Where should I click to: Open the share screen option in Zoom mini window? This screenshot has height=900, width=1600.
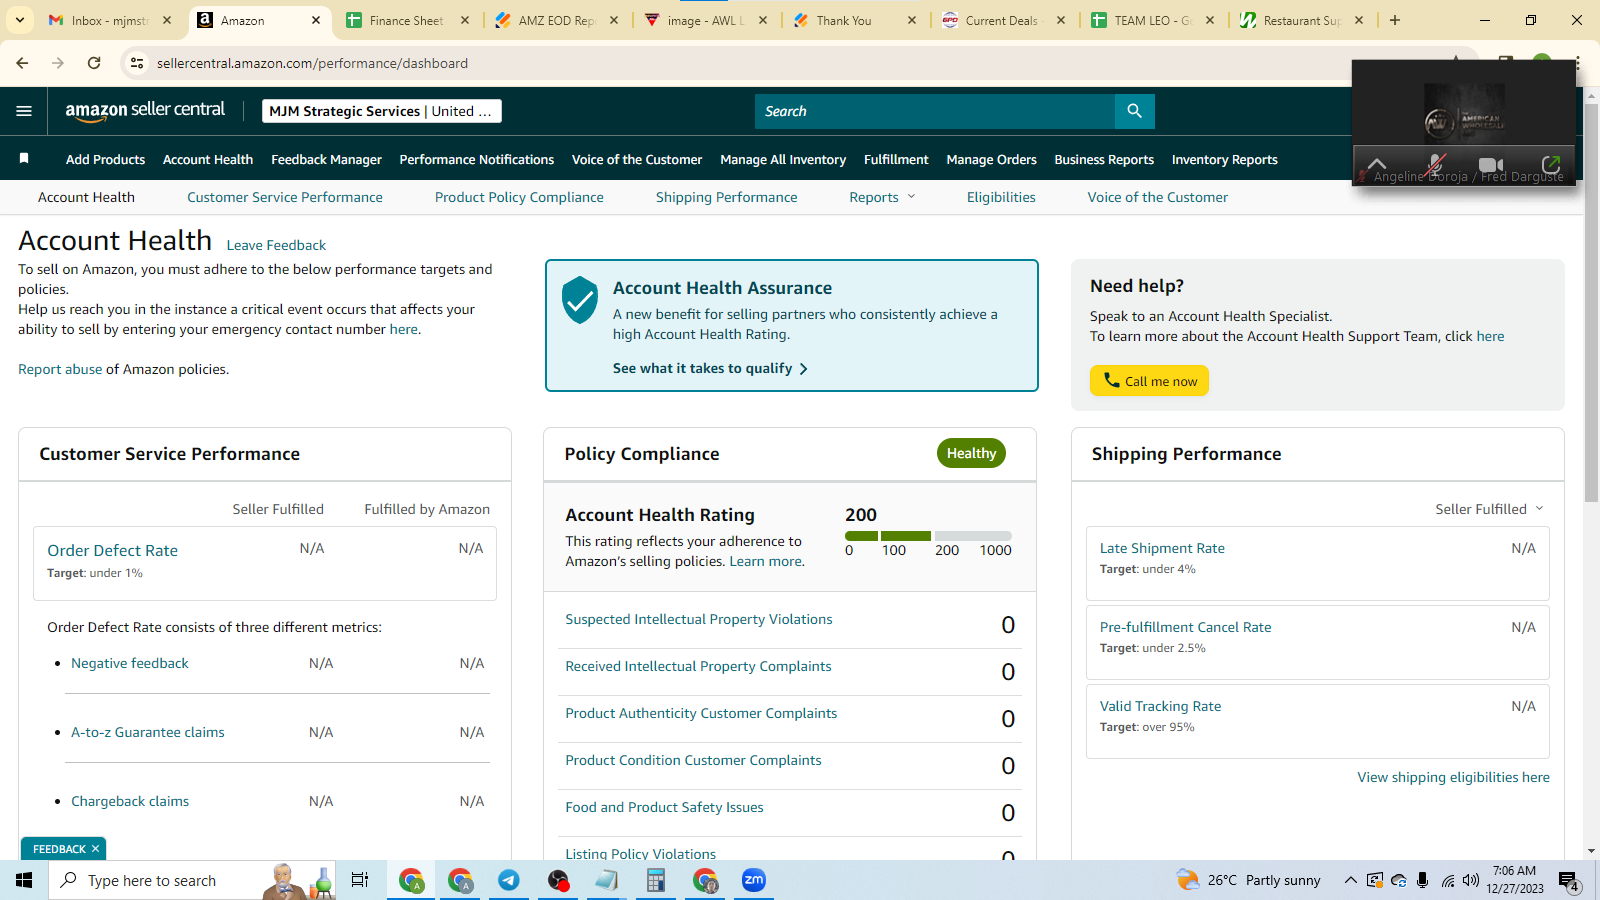coord(1551,165)
